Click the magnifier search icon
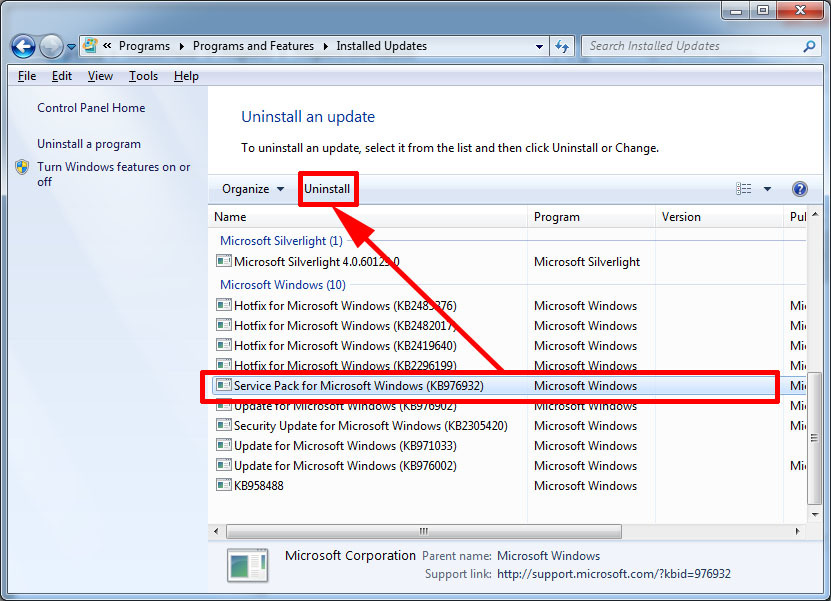The height and width of the screenshot is (601, 831). coord(809,46)
